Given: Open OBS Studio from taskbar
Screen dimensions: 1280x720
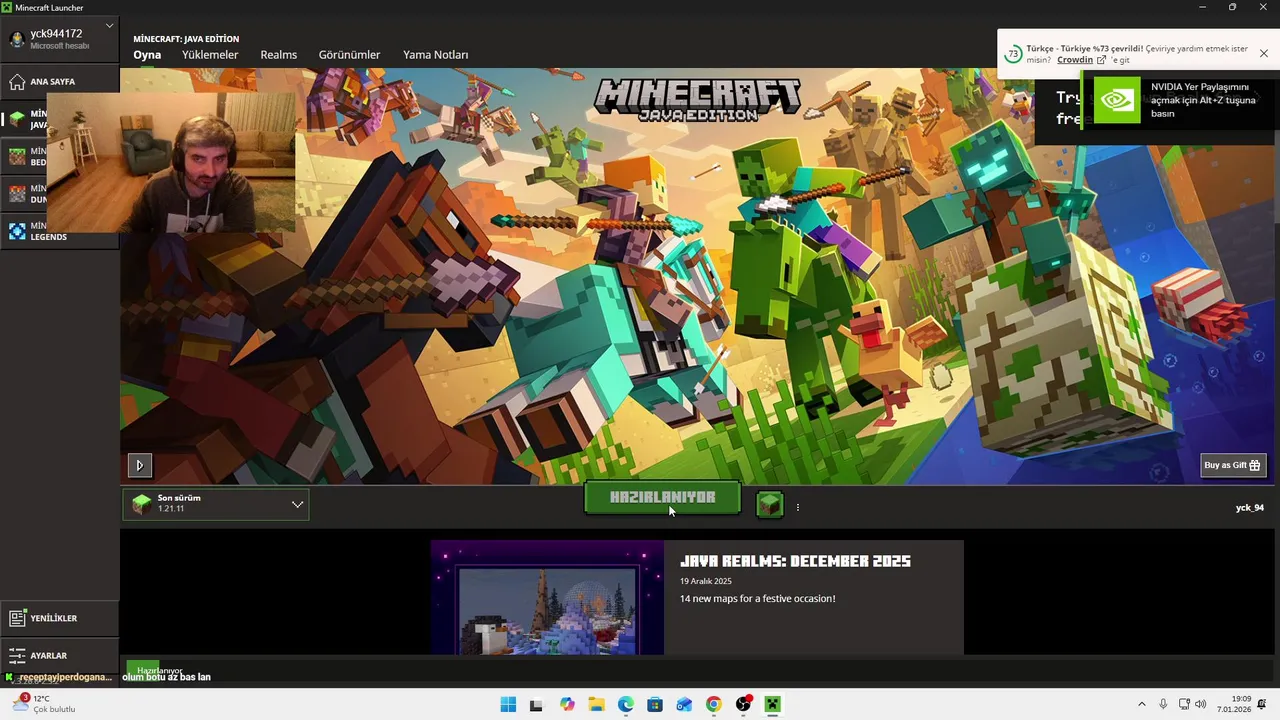Looking at the screenshot, I should (x=743, y=704).
